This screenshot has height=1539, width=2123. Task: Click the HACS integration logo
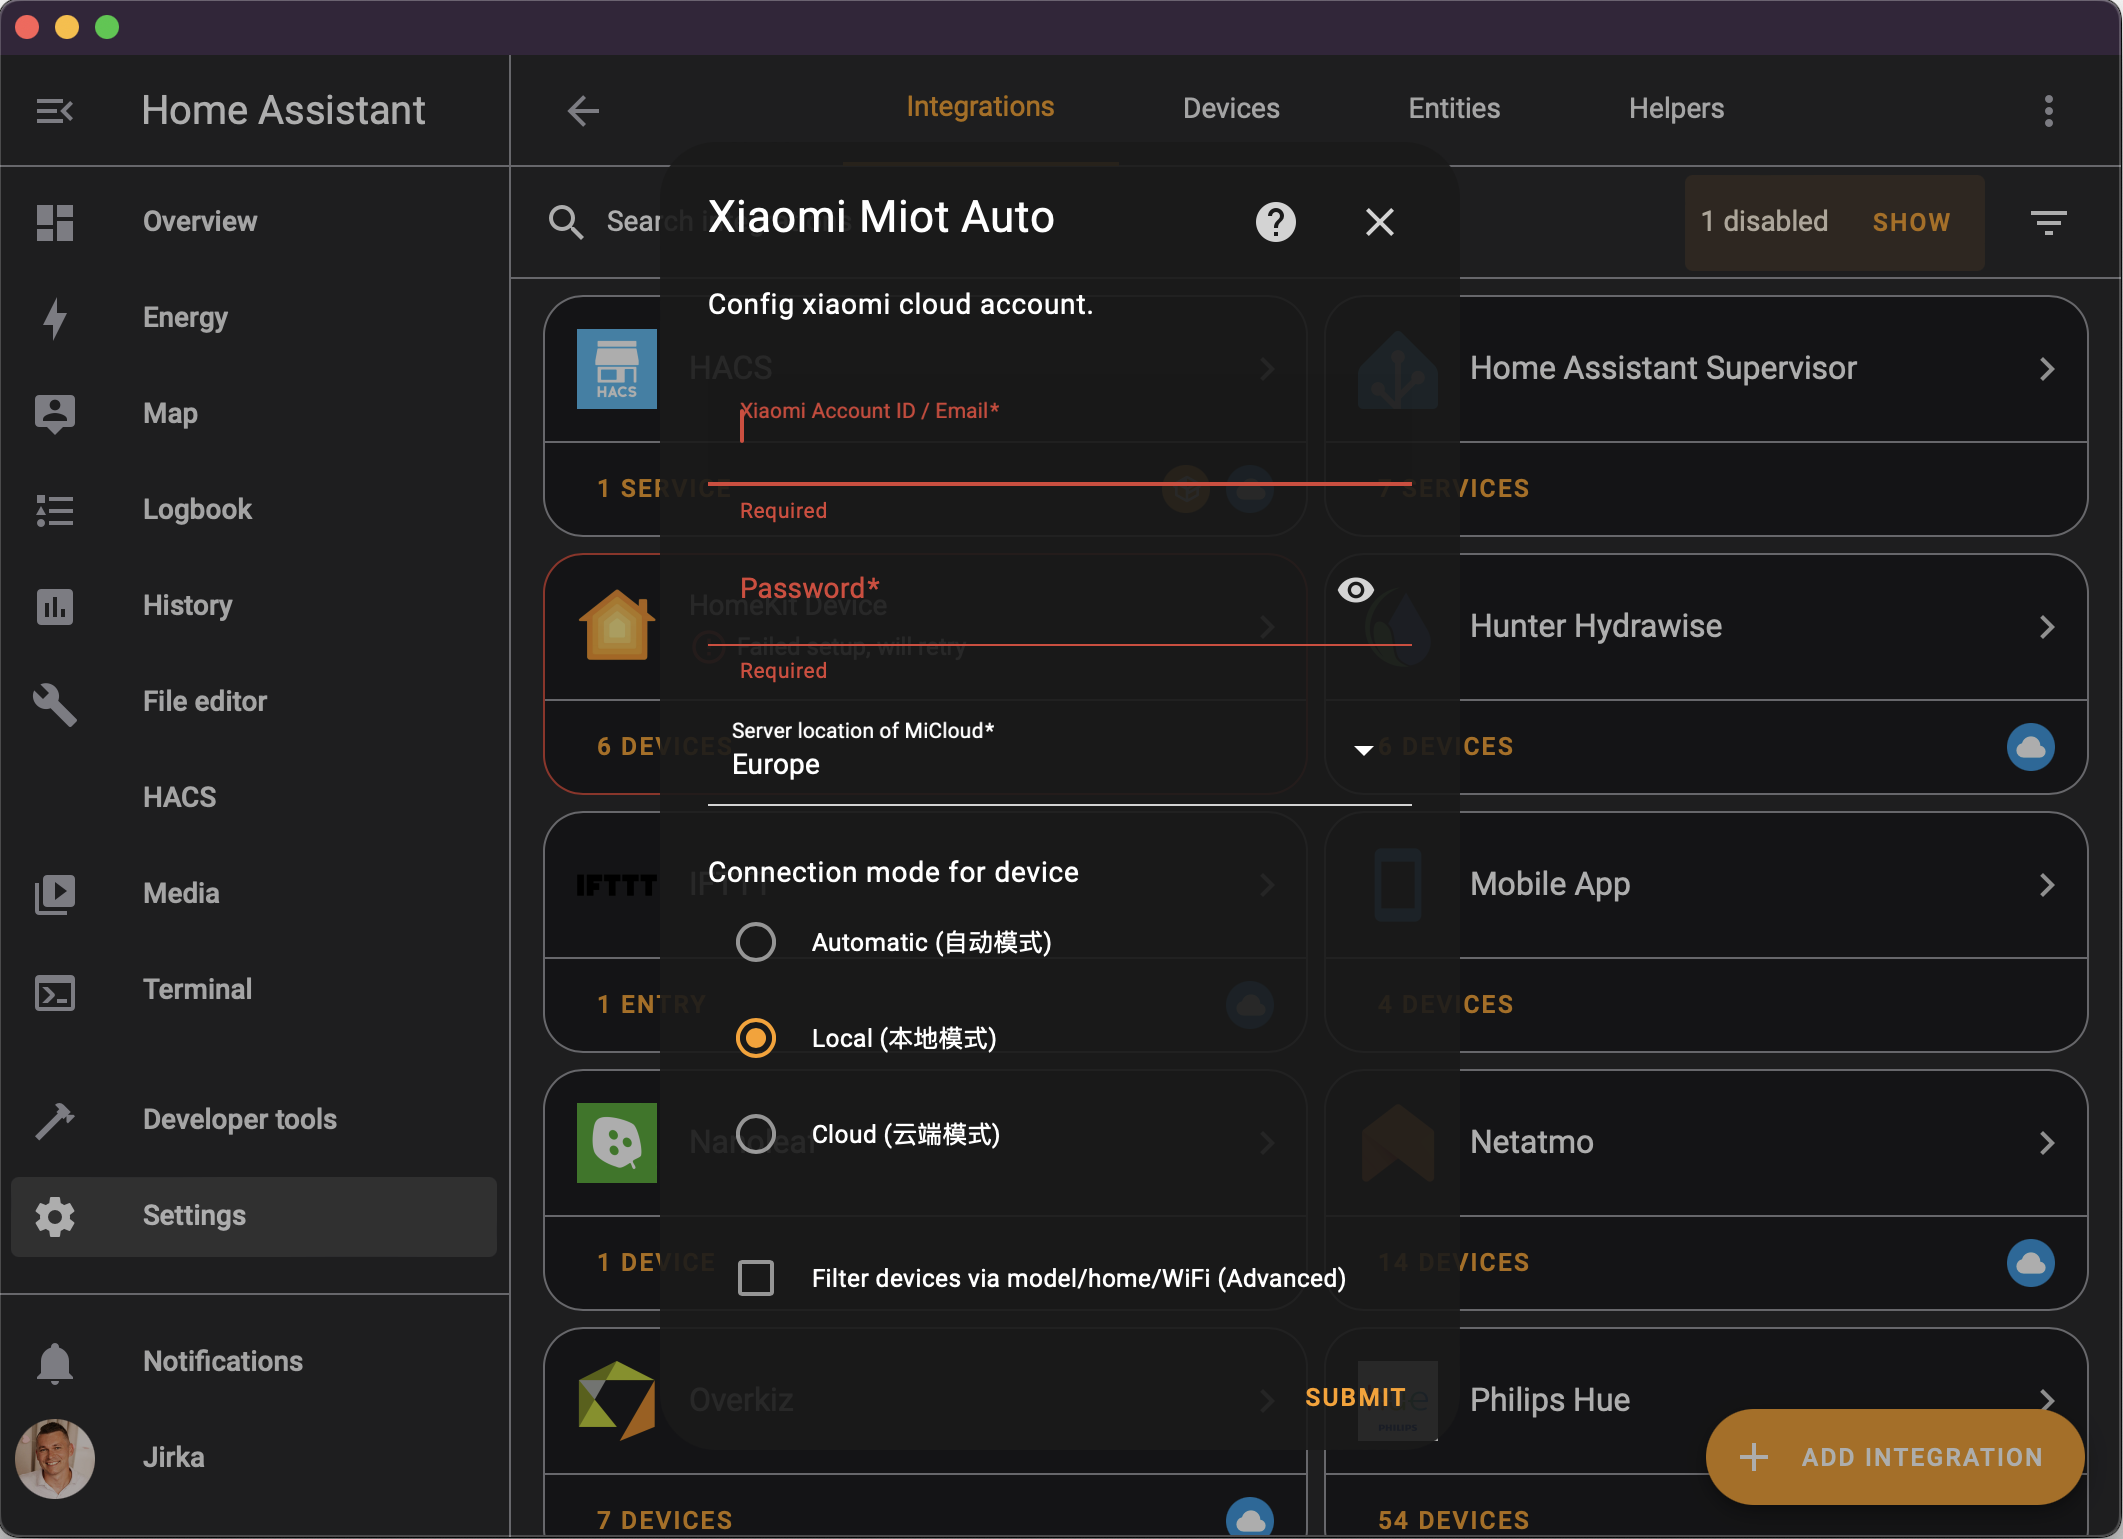pos(616,368)
